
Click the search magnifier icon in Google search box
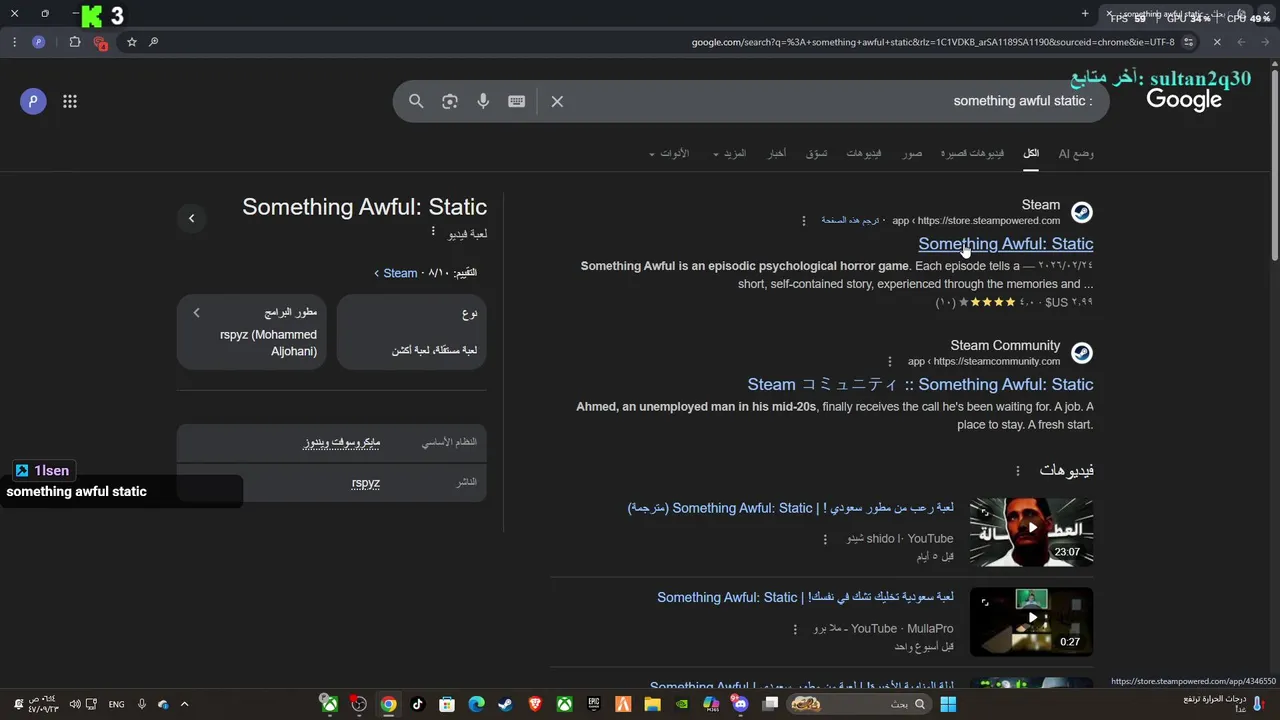click(416, 101)
